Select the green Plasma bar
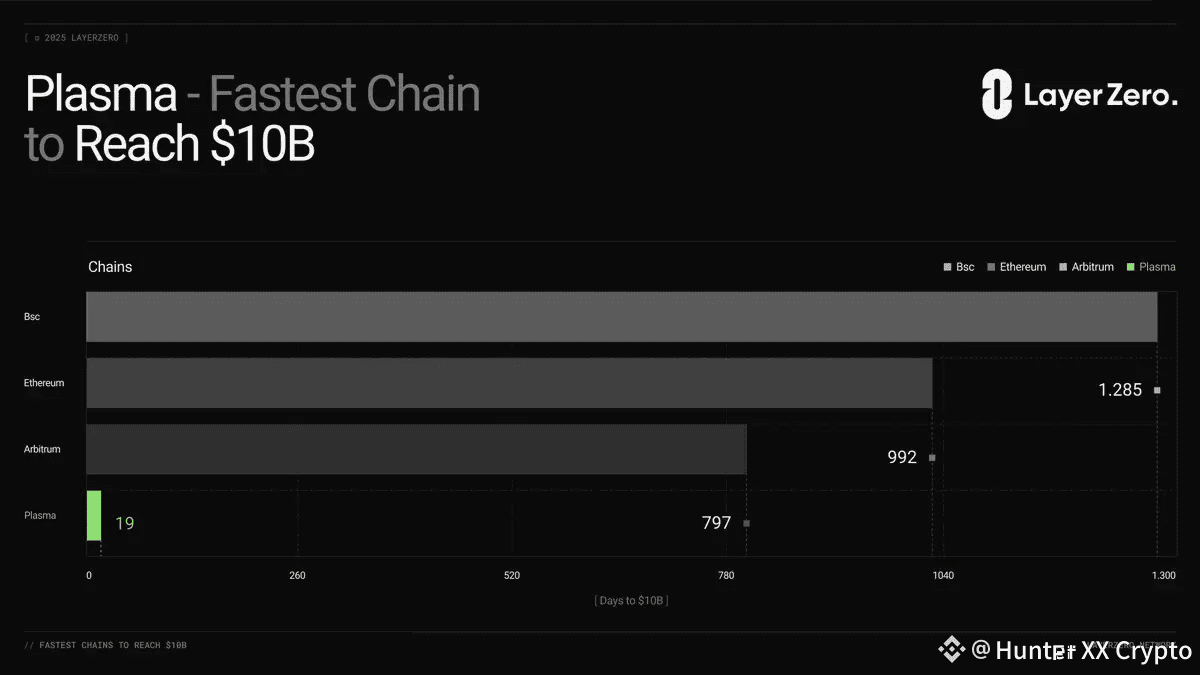The width and height of the screenshot is (1200, 675). click(x=94, y=515)
